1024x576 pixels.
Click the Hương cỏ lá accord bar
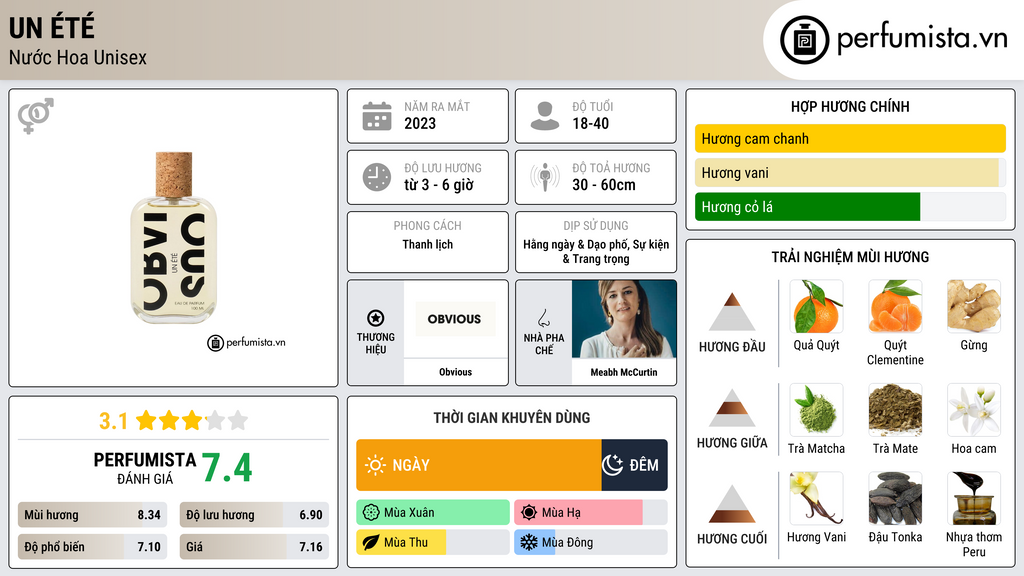(850, 206)
